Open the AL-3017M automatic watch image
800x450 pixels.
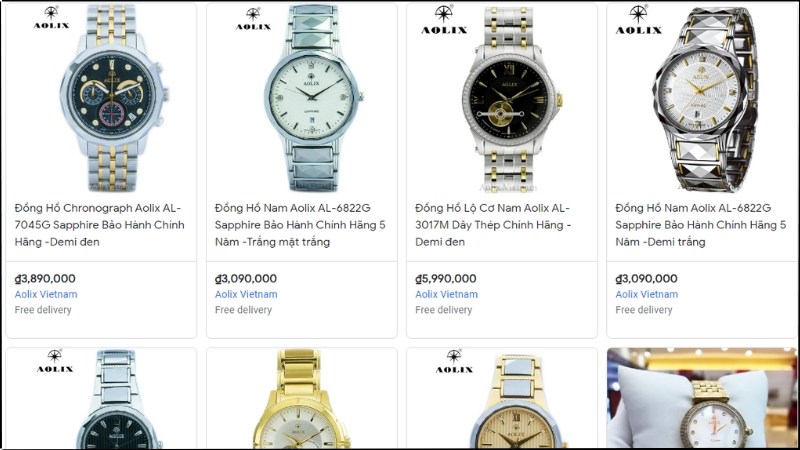(x=510, y=99)
